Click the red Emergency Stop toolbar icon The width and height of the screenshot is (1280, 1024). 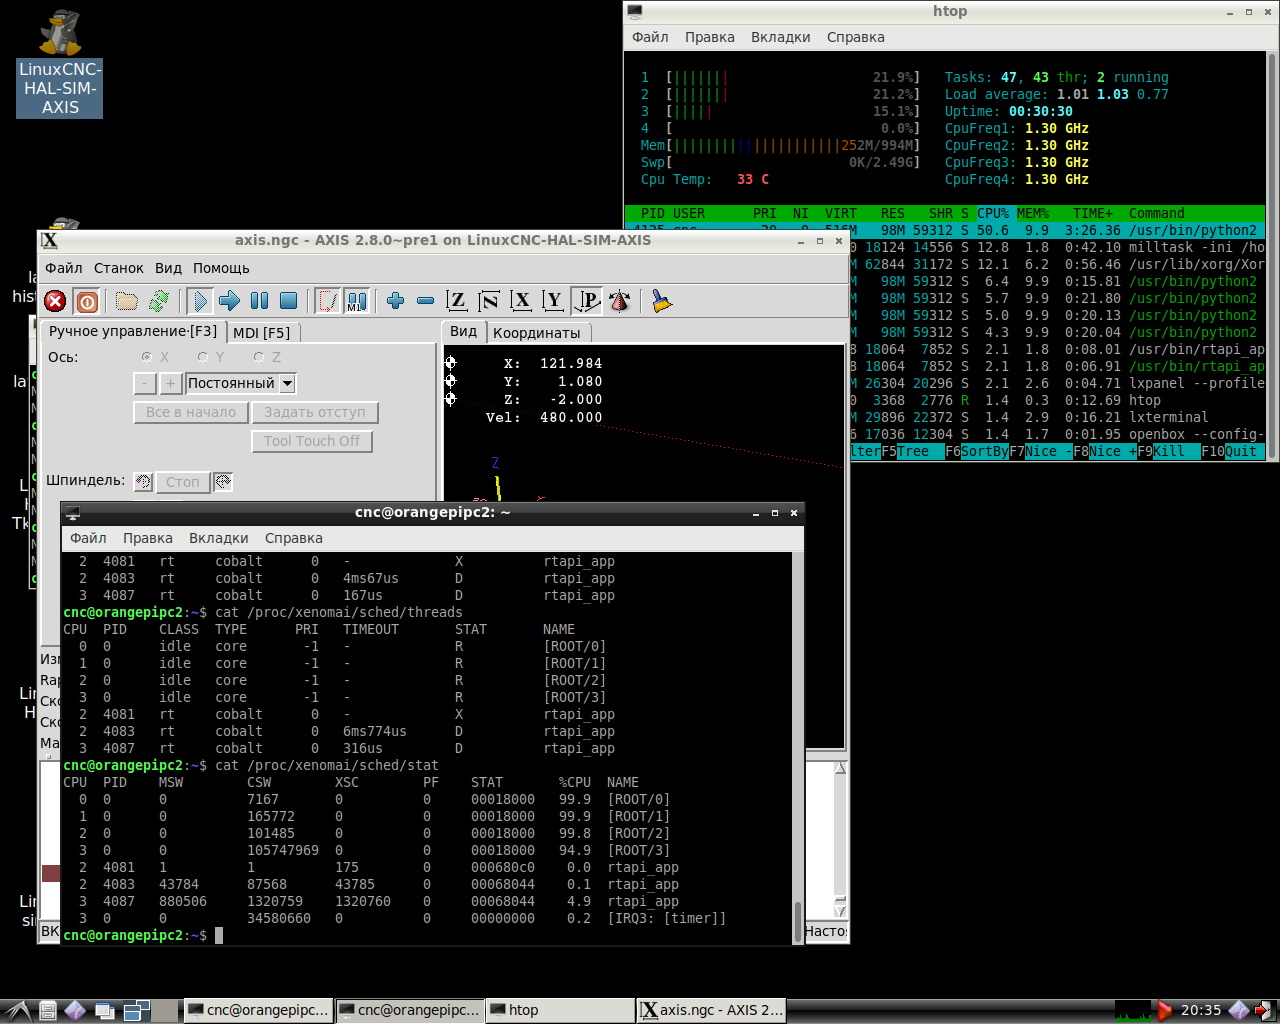pos(55,301)
